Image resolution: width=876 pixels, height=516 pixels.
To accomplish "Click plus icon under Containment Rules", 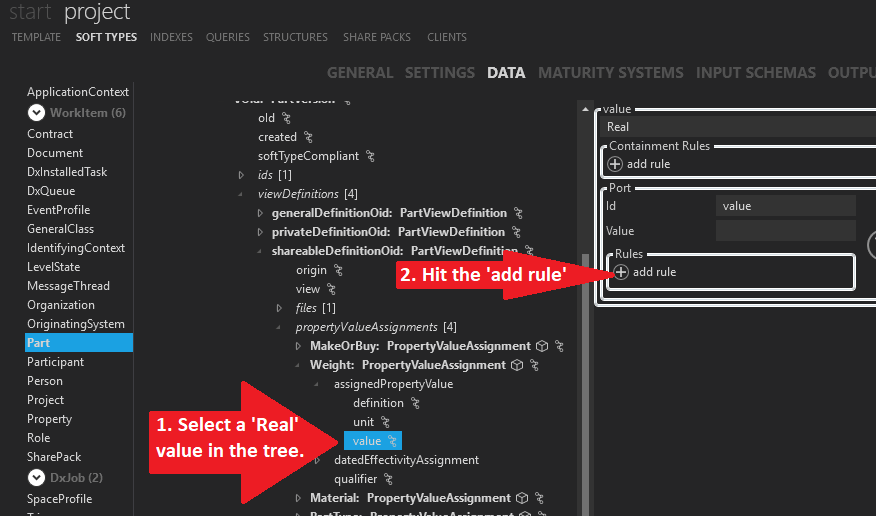I will coord(615,164).
